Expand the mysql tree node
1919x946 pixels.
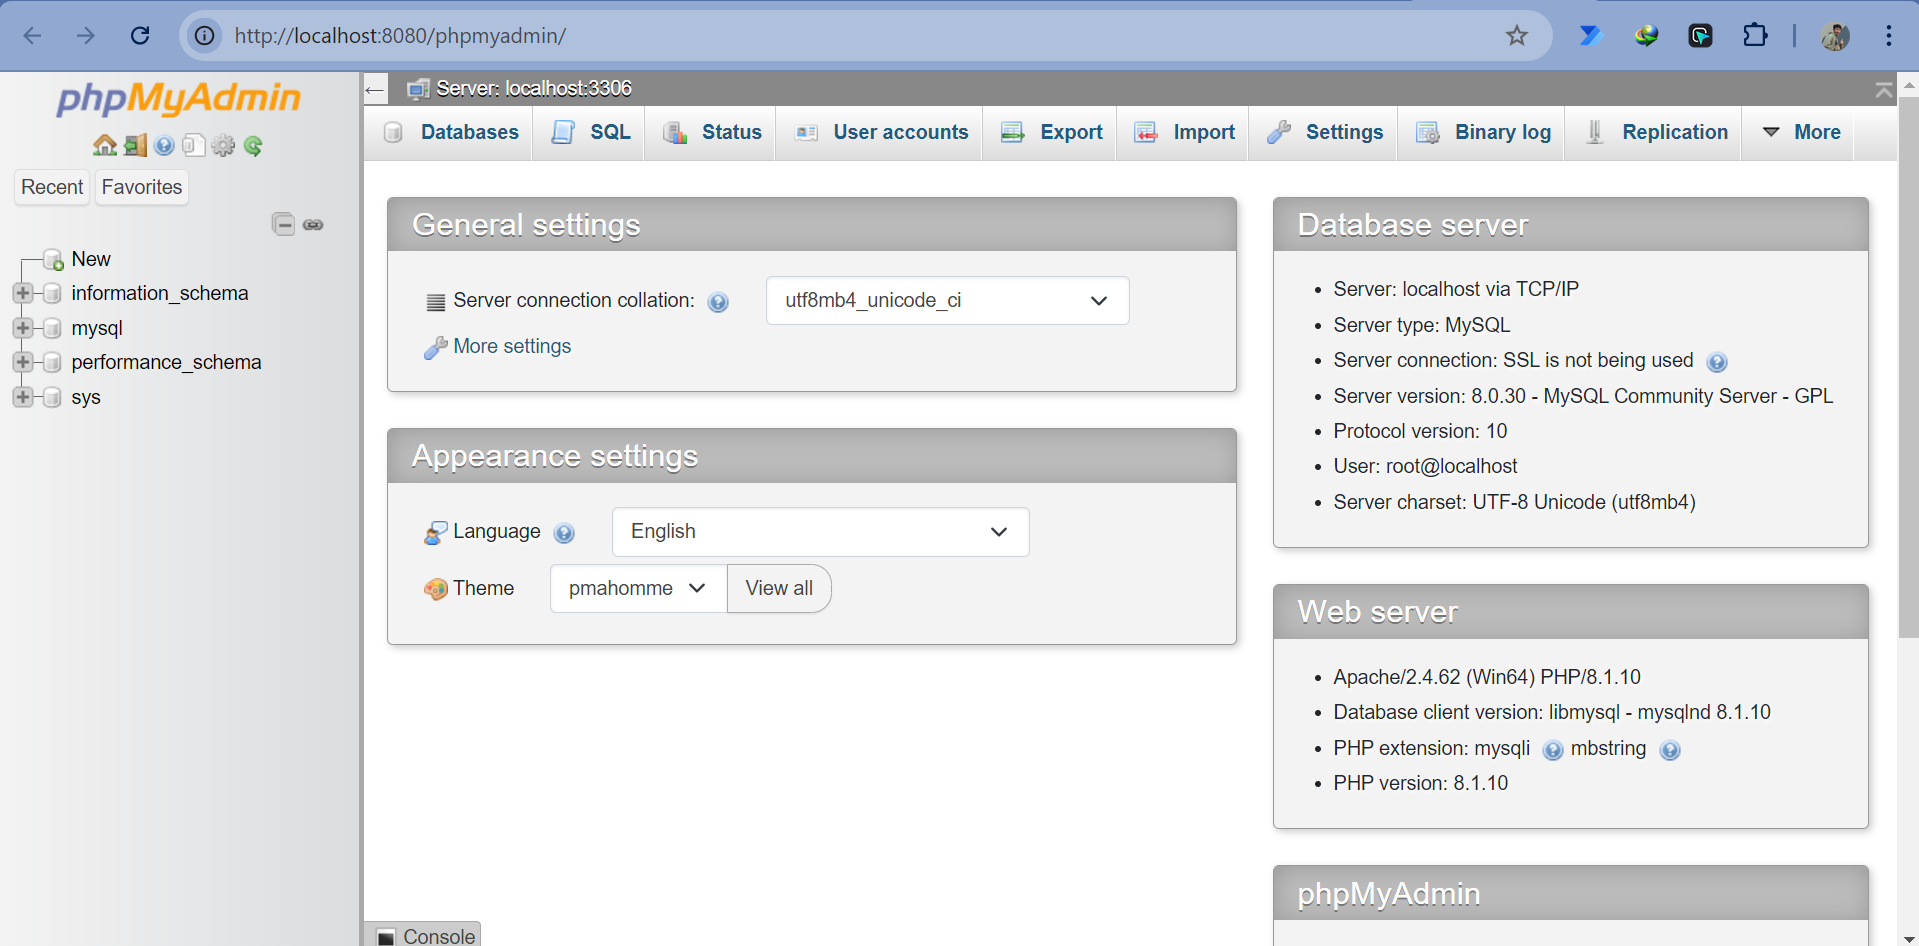(x=23, y=328)
